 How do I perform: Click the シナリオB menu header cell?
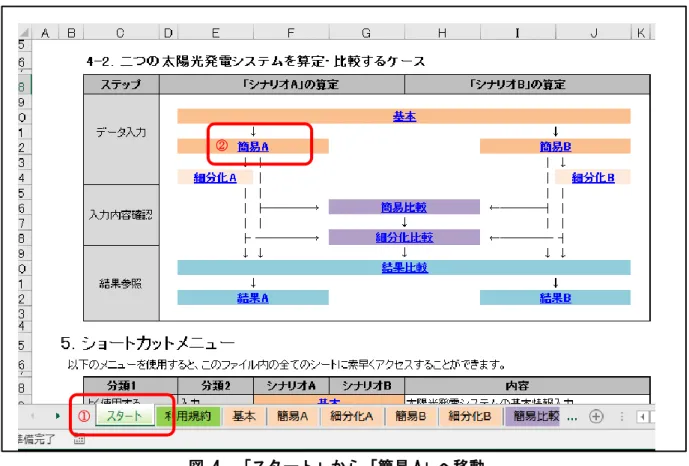[x=366, y=386]
